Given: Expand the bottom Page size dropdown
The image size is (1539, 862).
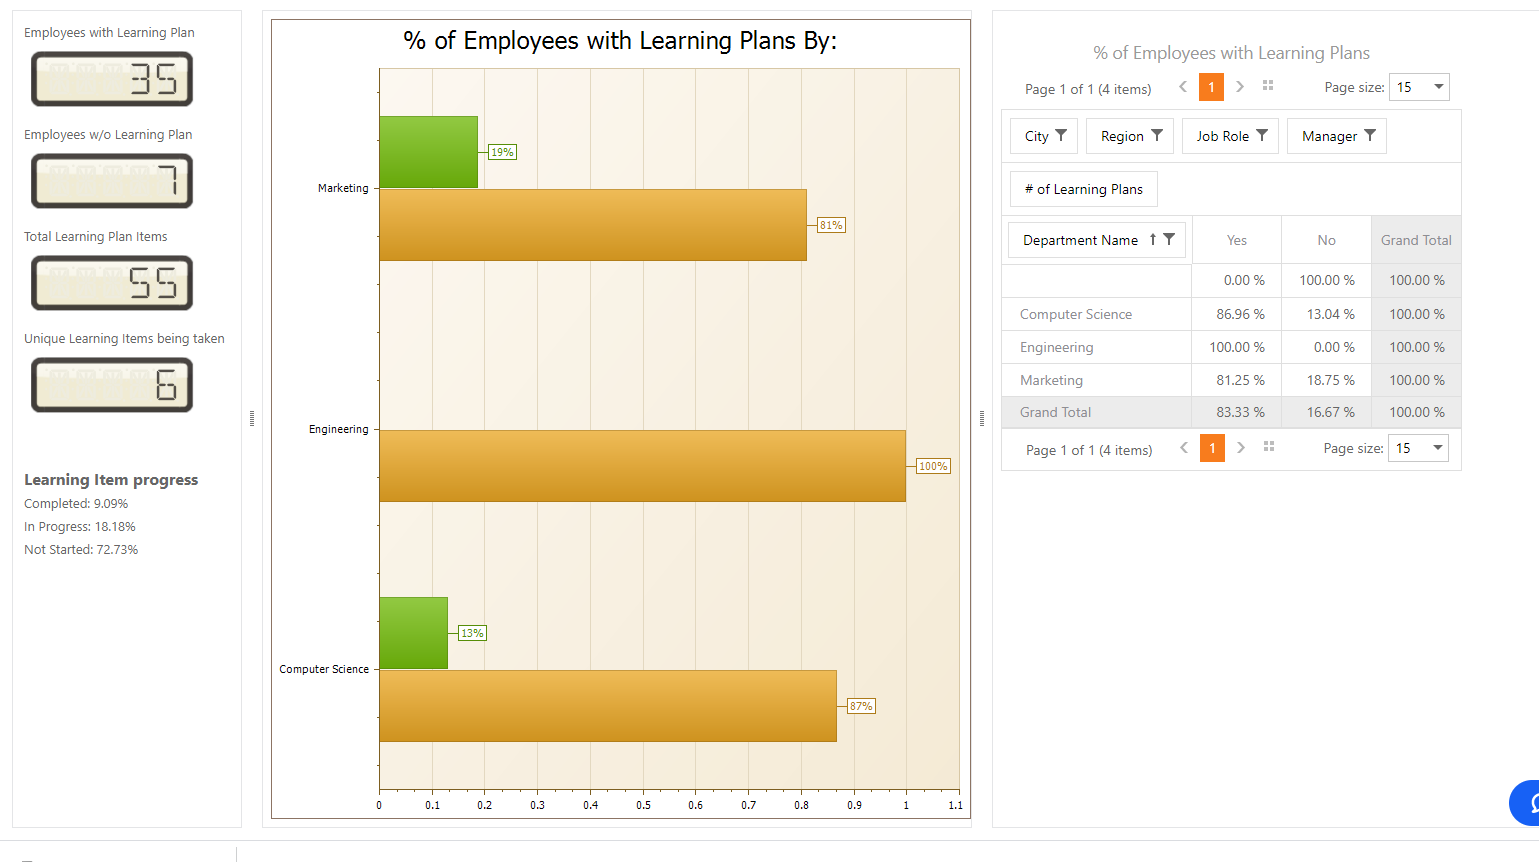Looking at the screenshot, I should [x=1438, y=448].
